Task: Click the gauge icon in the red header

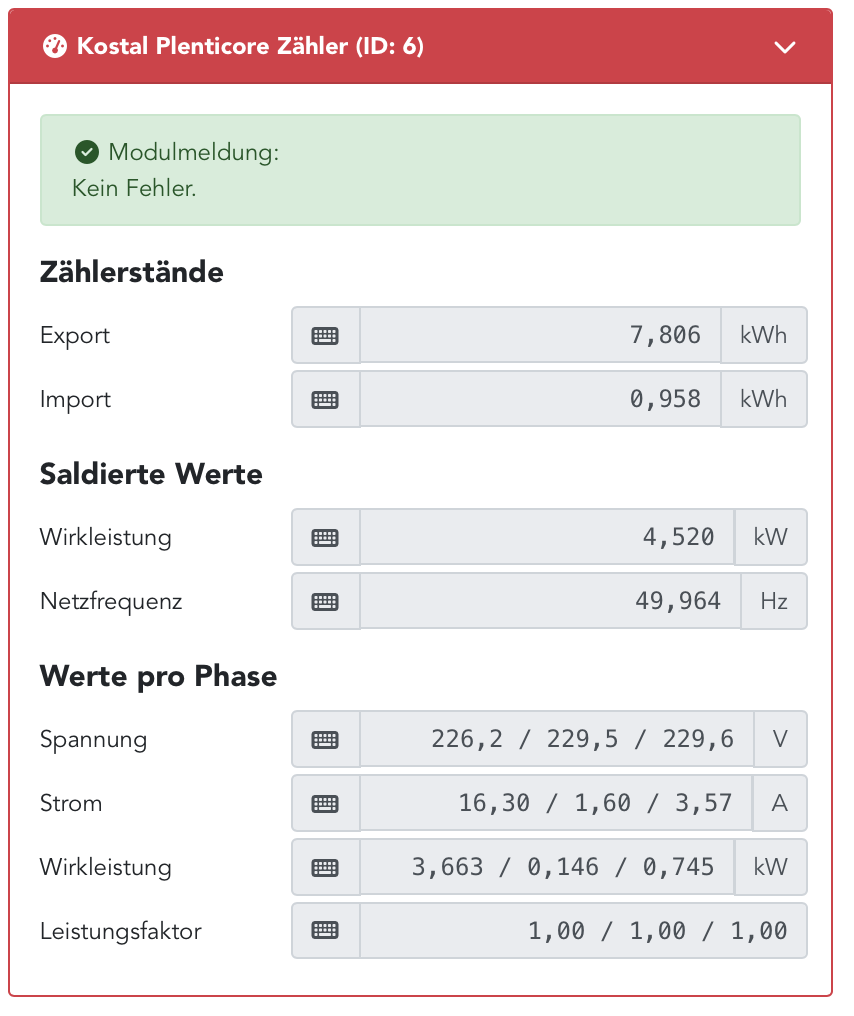Action: (x=55, y=46)
